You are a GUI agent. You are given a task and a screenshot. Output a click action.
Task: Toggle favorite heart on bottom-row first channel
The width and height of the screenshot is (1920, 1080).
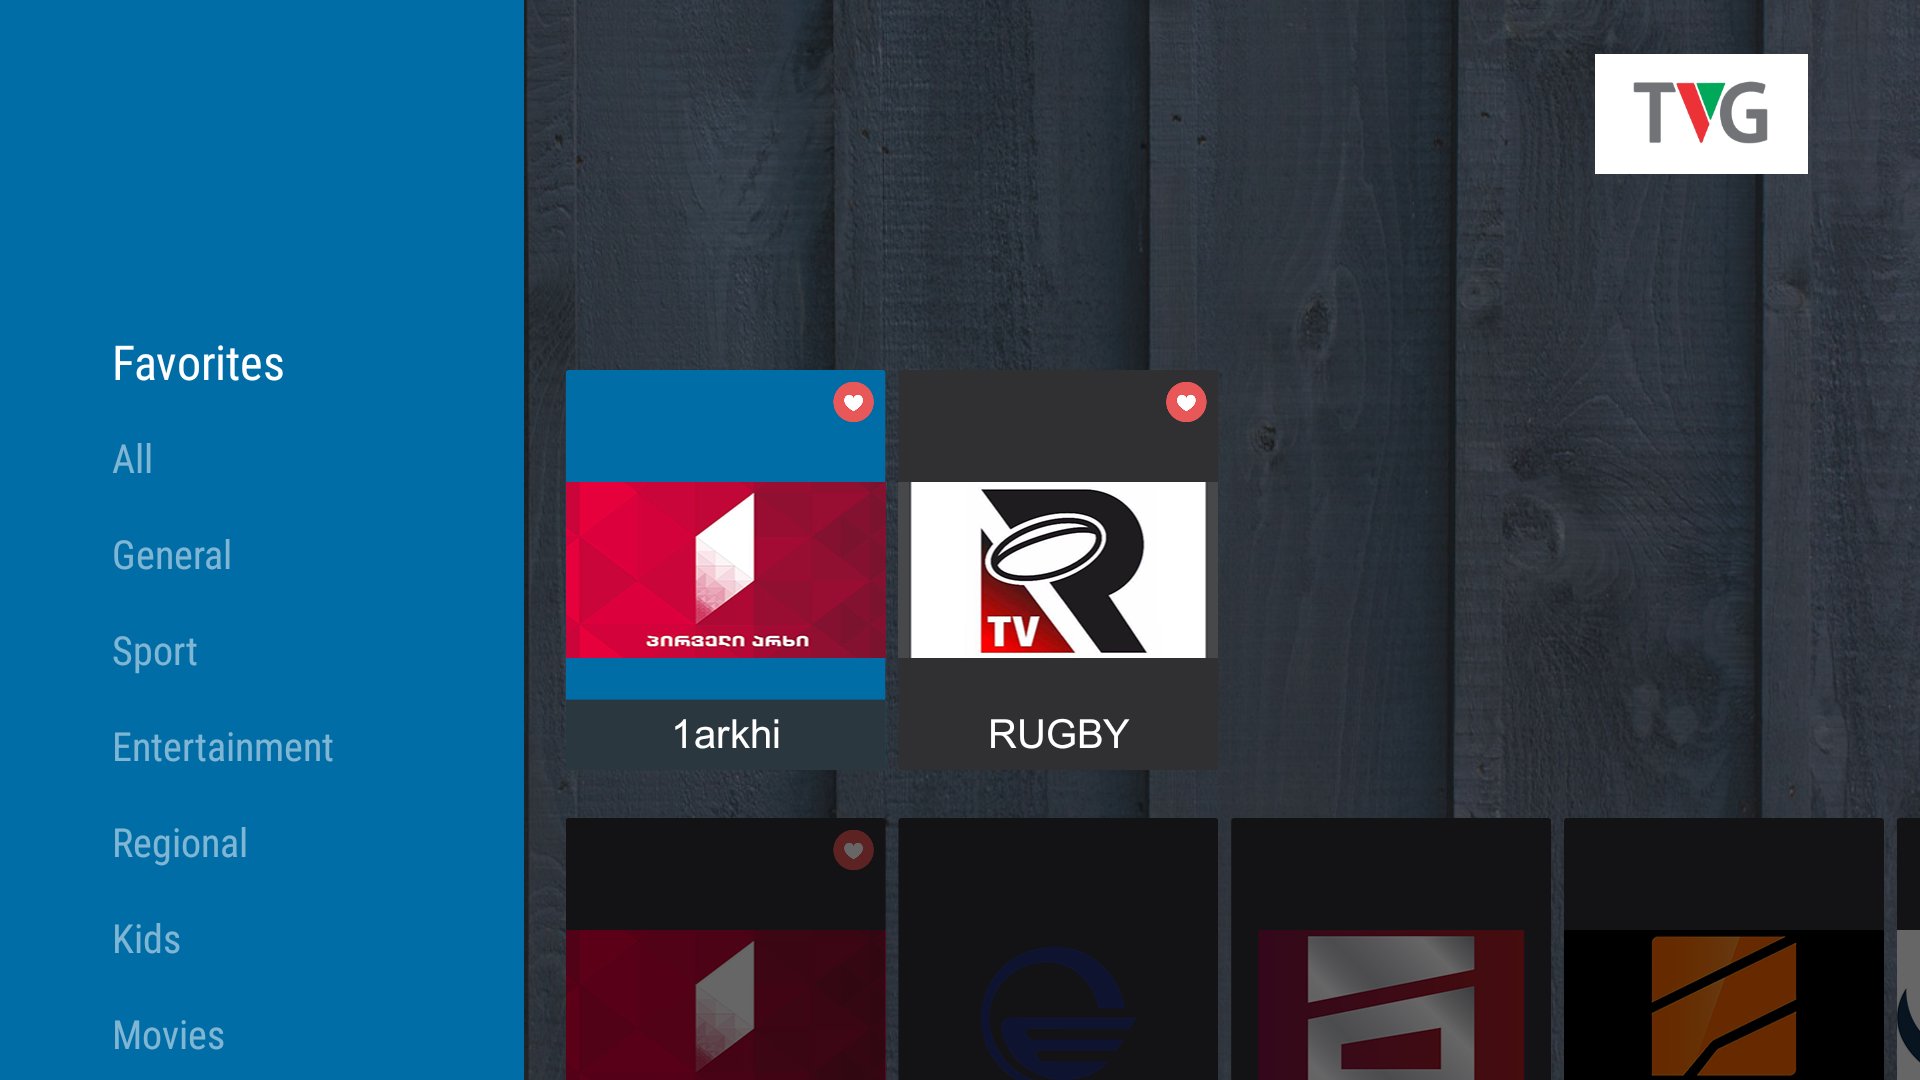[x=853, y=850]
